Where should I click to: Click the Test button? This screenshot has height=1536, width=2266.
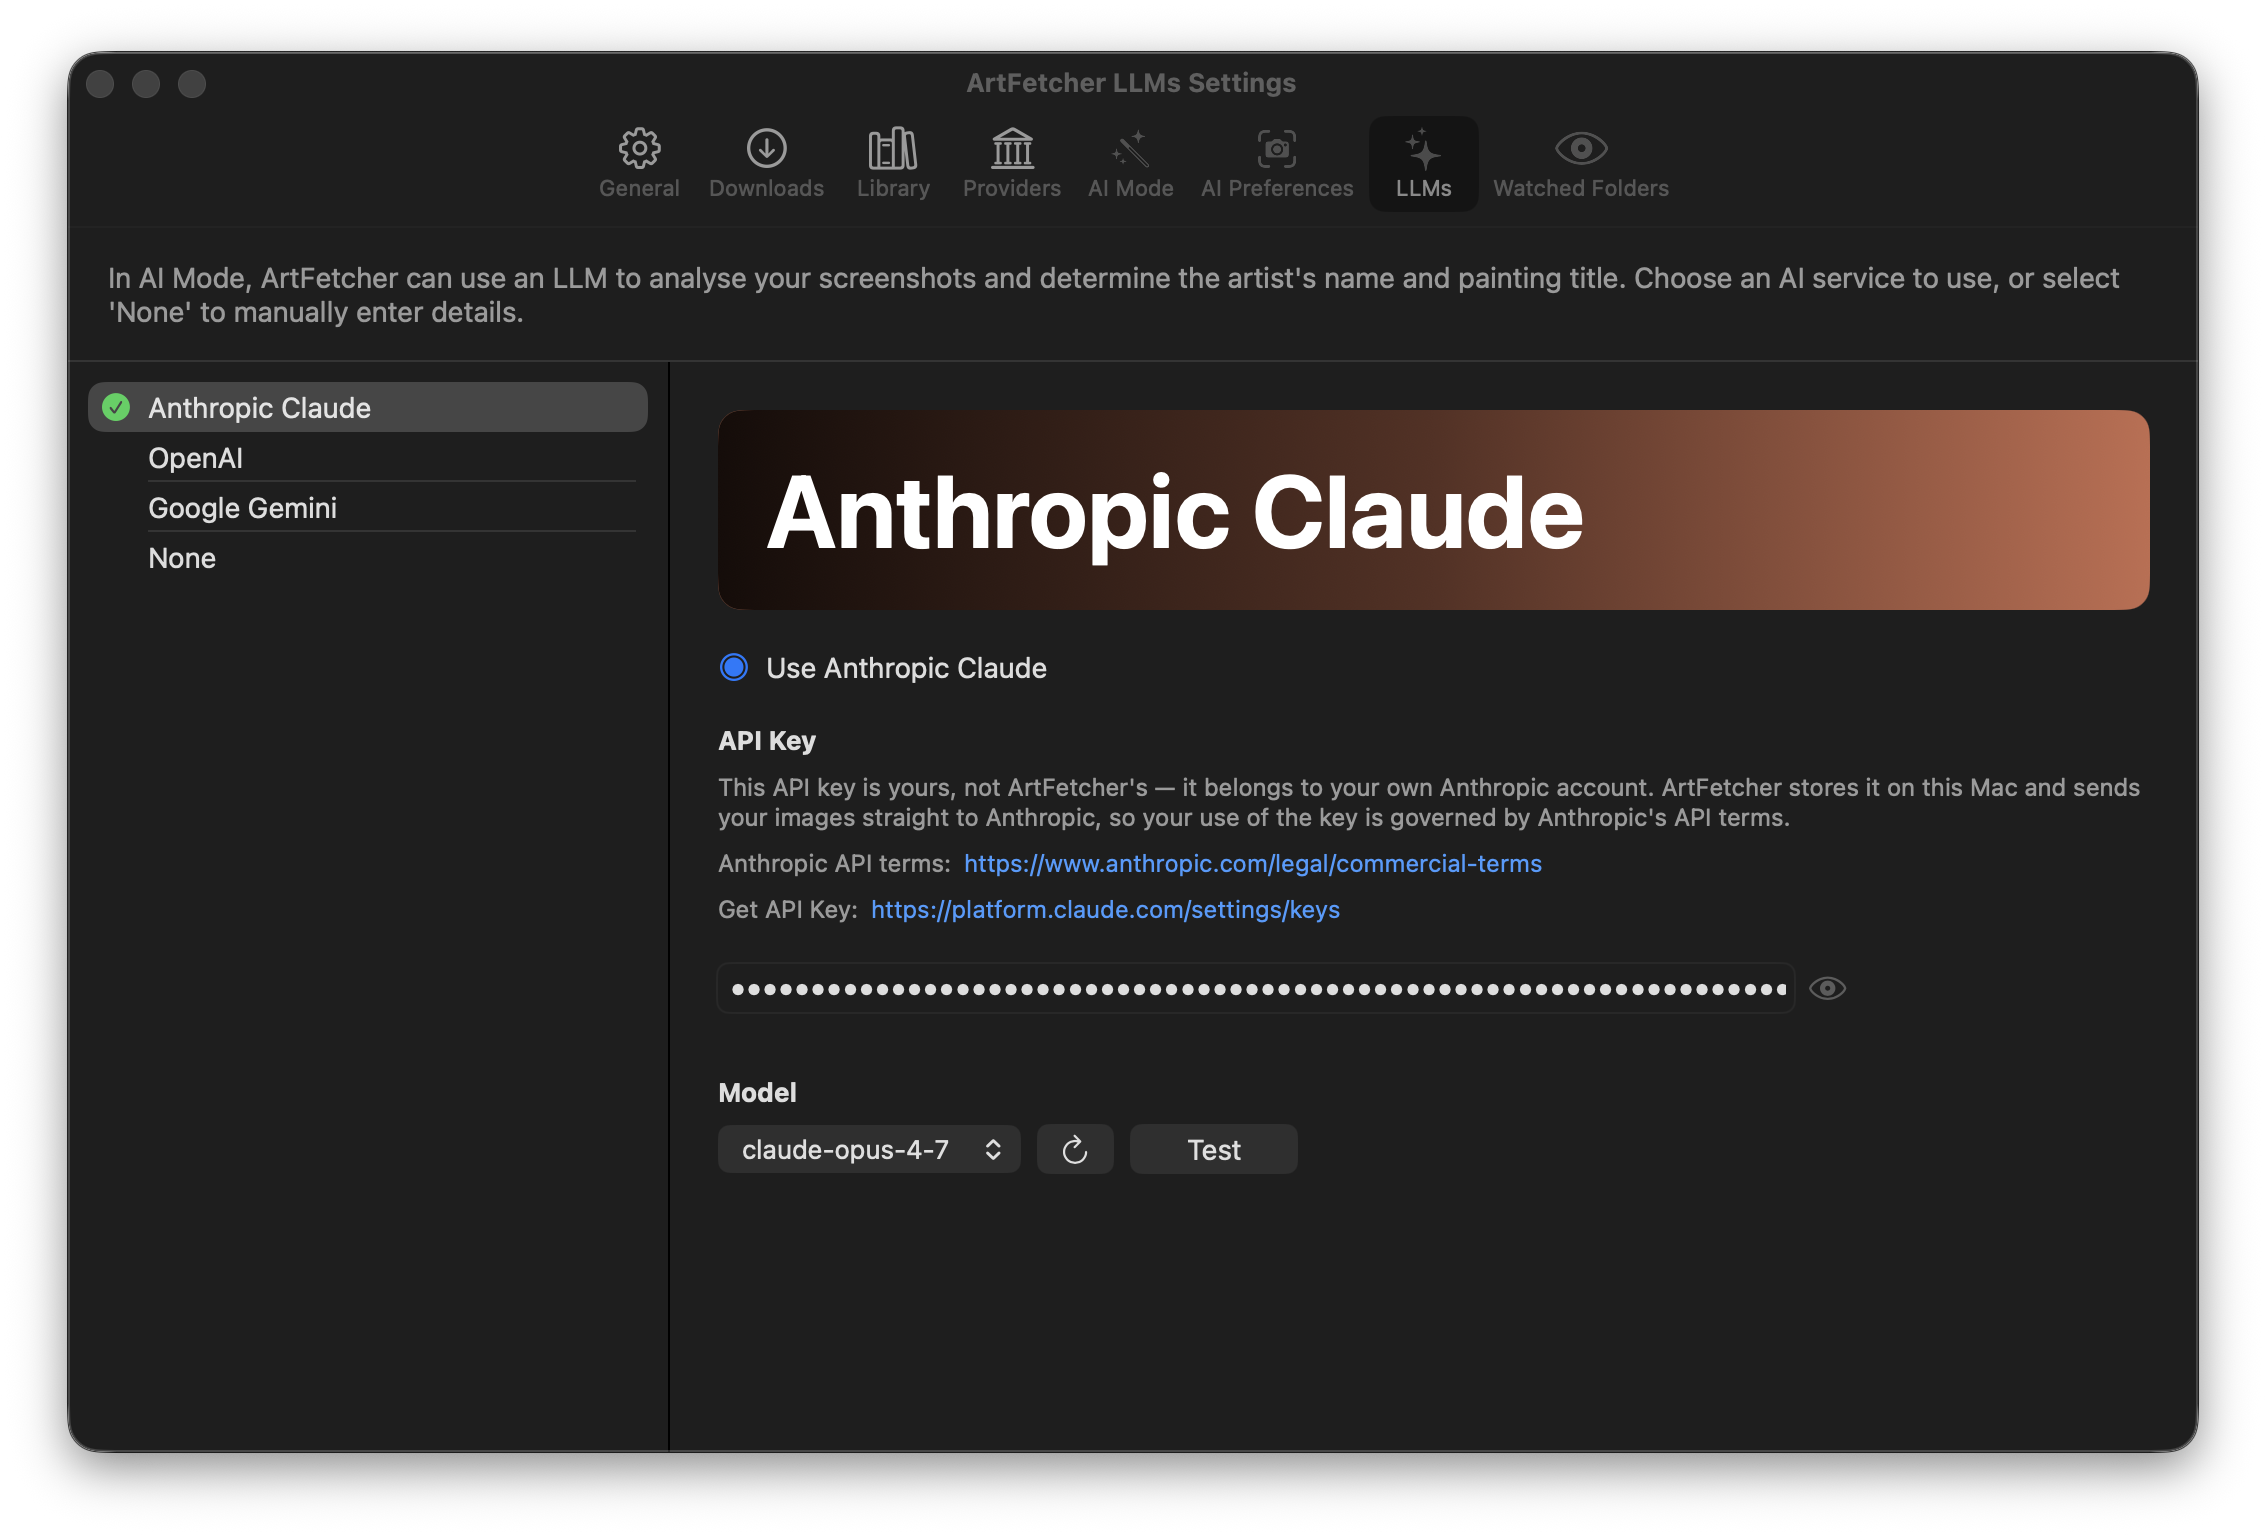(x=1213, y=1149)
